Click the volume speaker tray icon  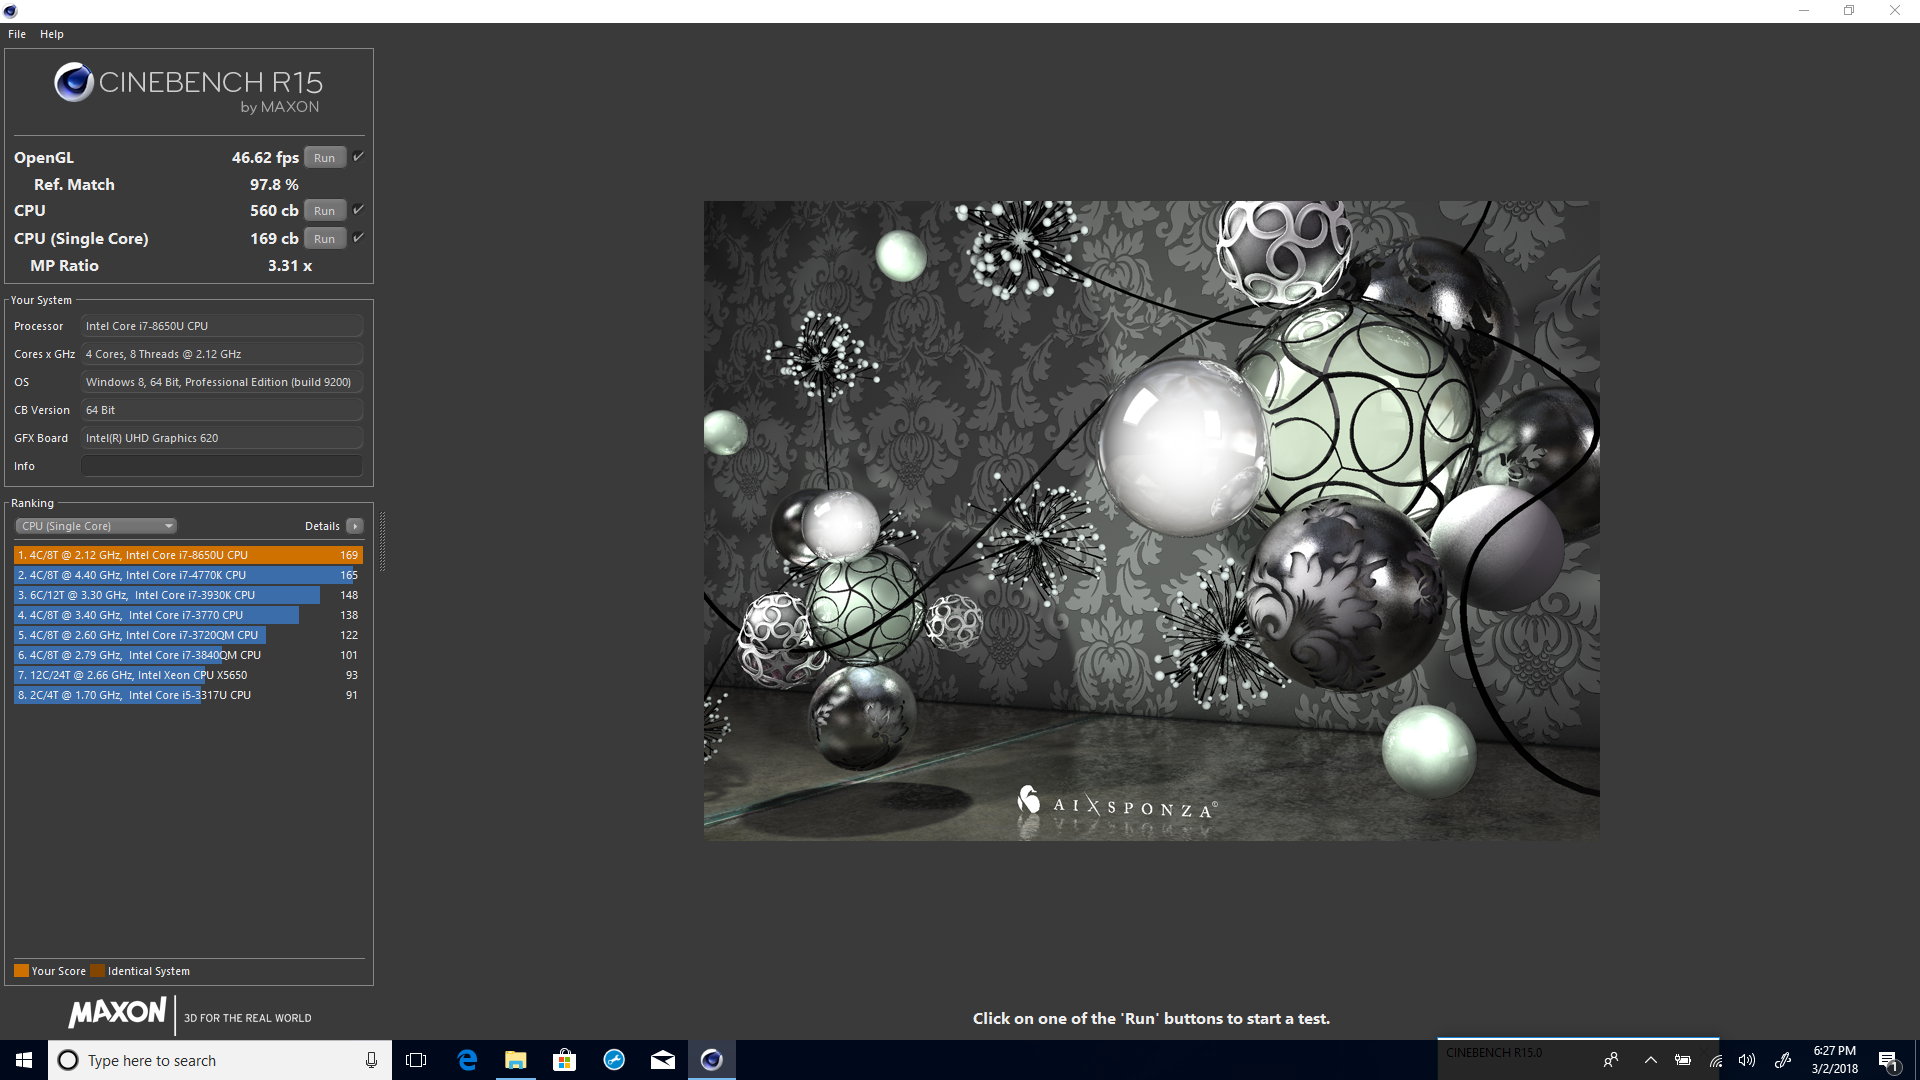1746,1060
